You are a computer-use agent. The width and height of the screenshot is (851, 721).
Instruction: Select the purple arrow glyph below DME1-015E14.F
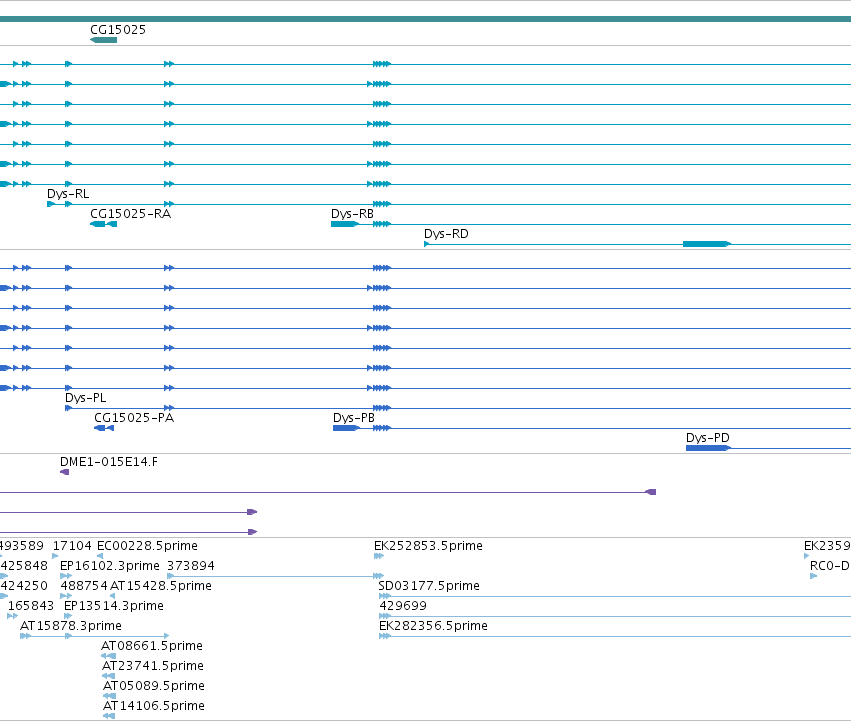coord(65,472)
